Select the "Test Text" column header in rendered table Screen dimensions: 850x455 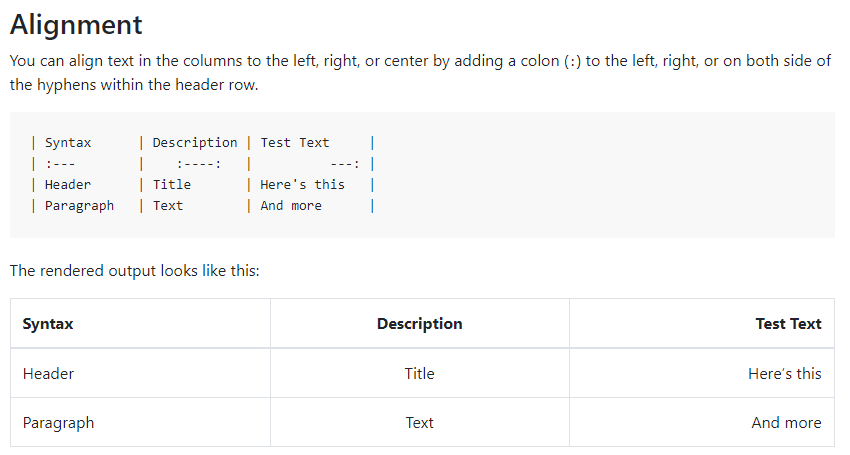(x=789, y=324)
